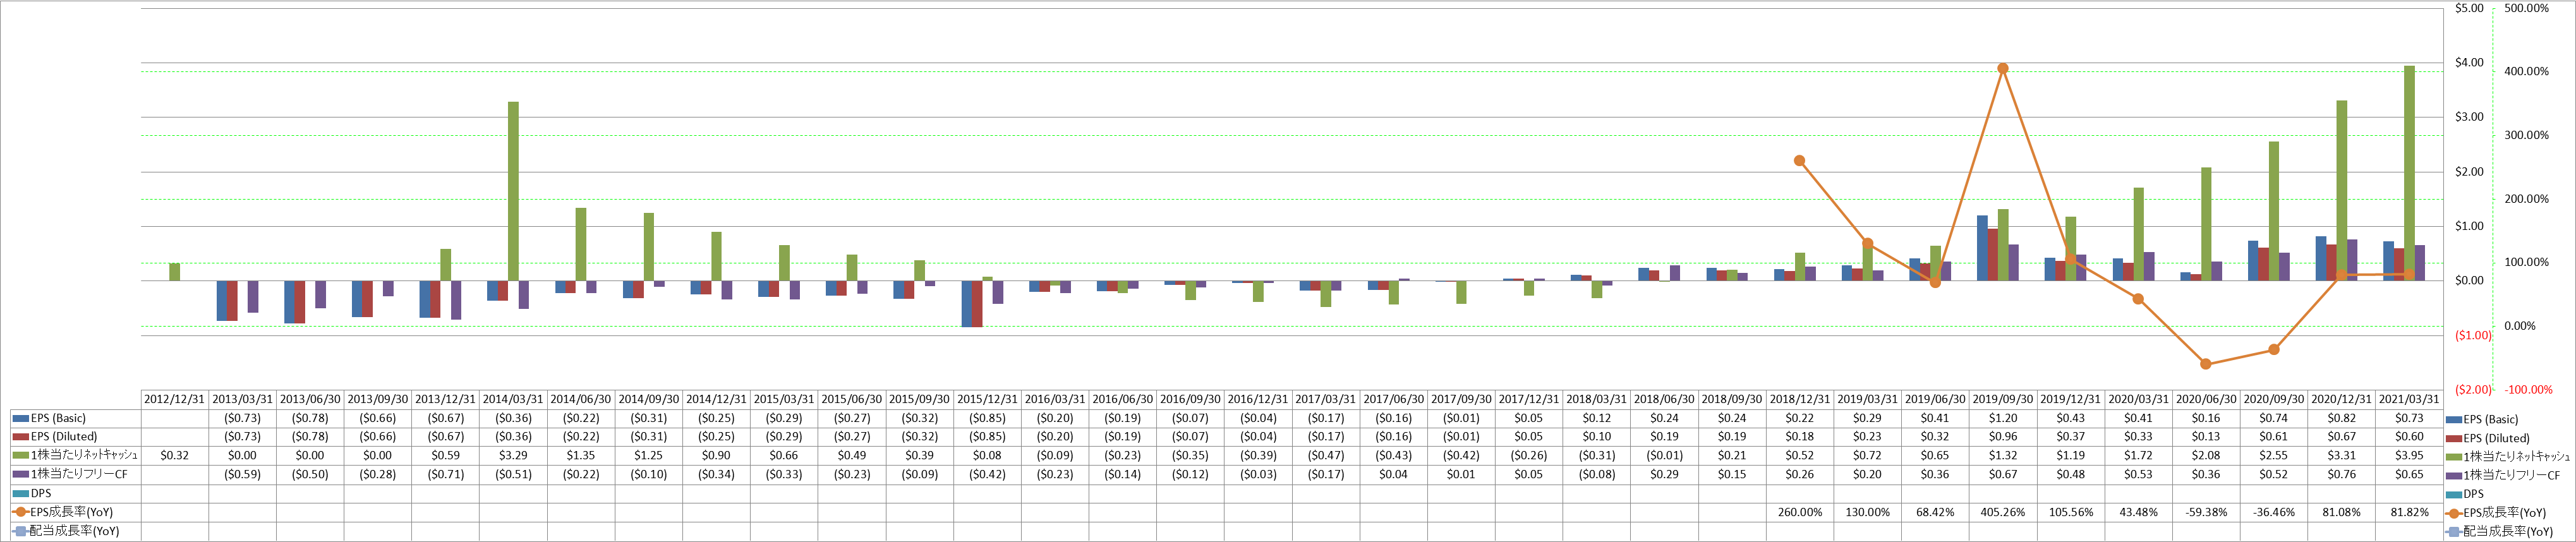Click the 2015/12/31 date column header
The height and width of the screenshot is (542, 2576).
point(987,399)
